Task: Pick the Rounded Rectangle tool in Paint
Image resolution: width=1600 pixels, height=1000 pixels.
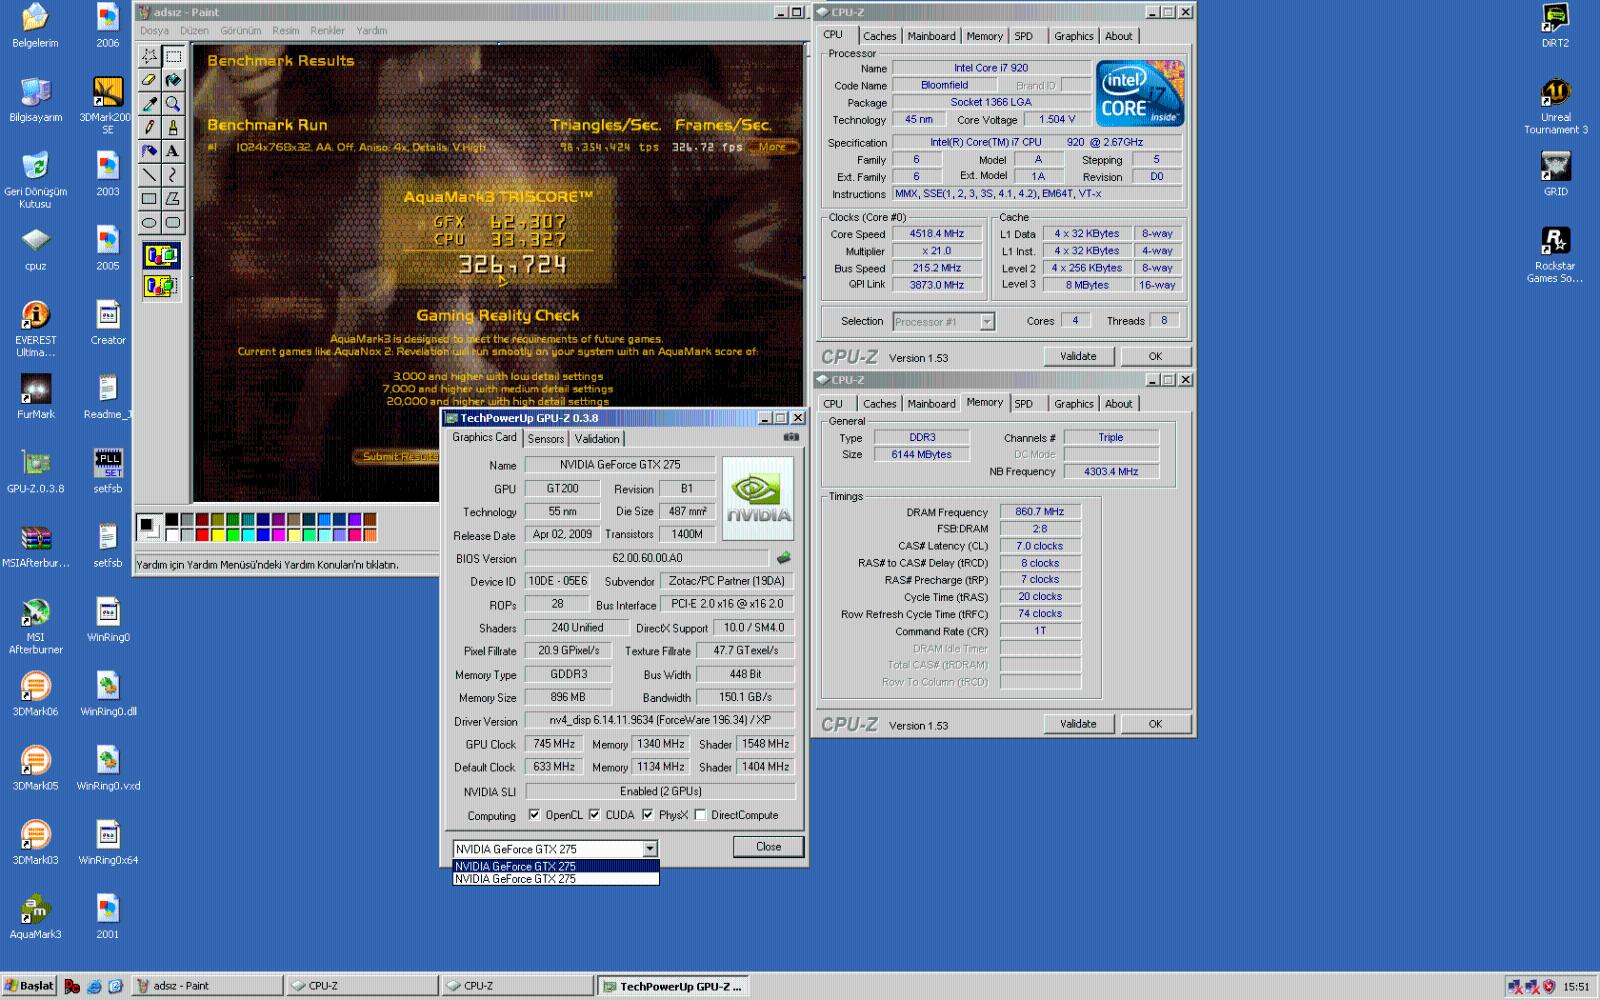Action: coord(173,223)
